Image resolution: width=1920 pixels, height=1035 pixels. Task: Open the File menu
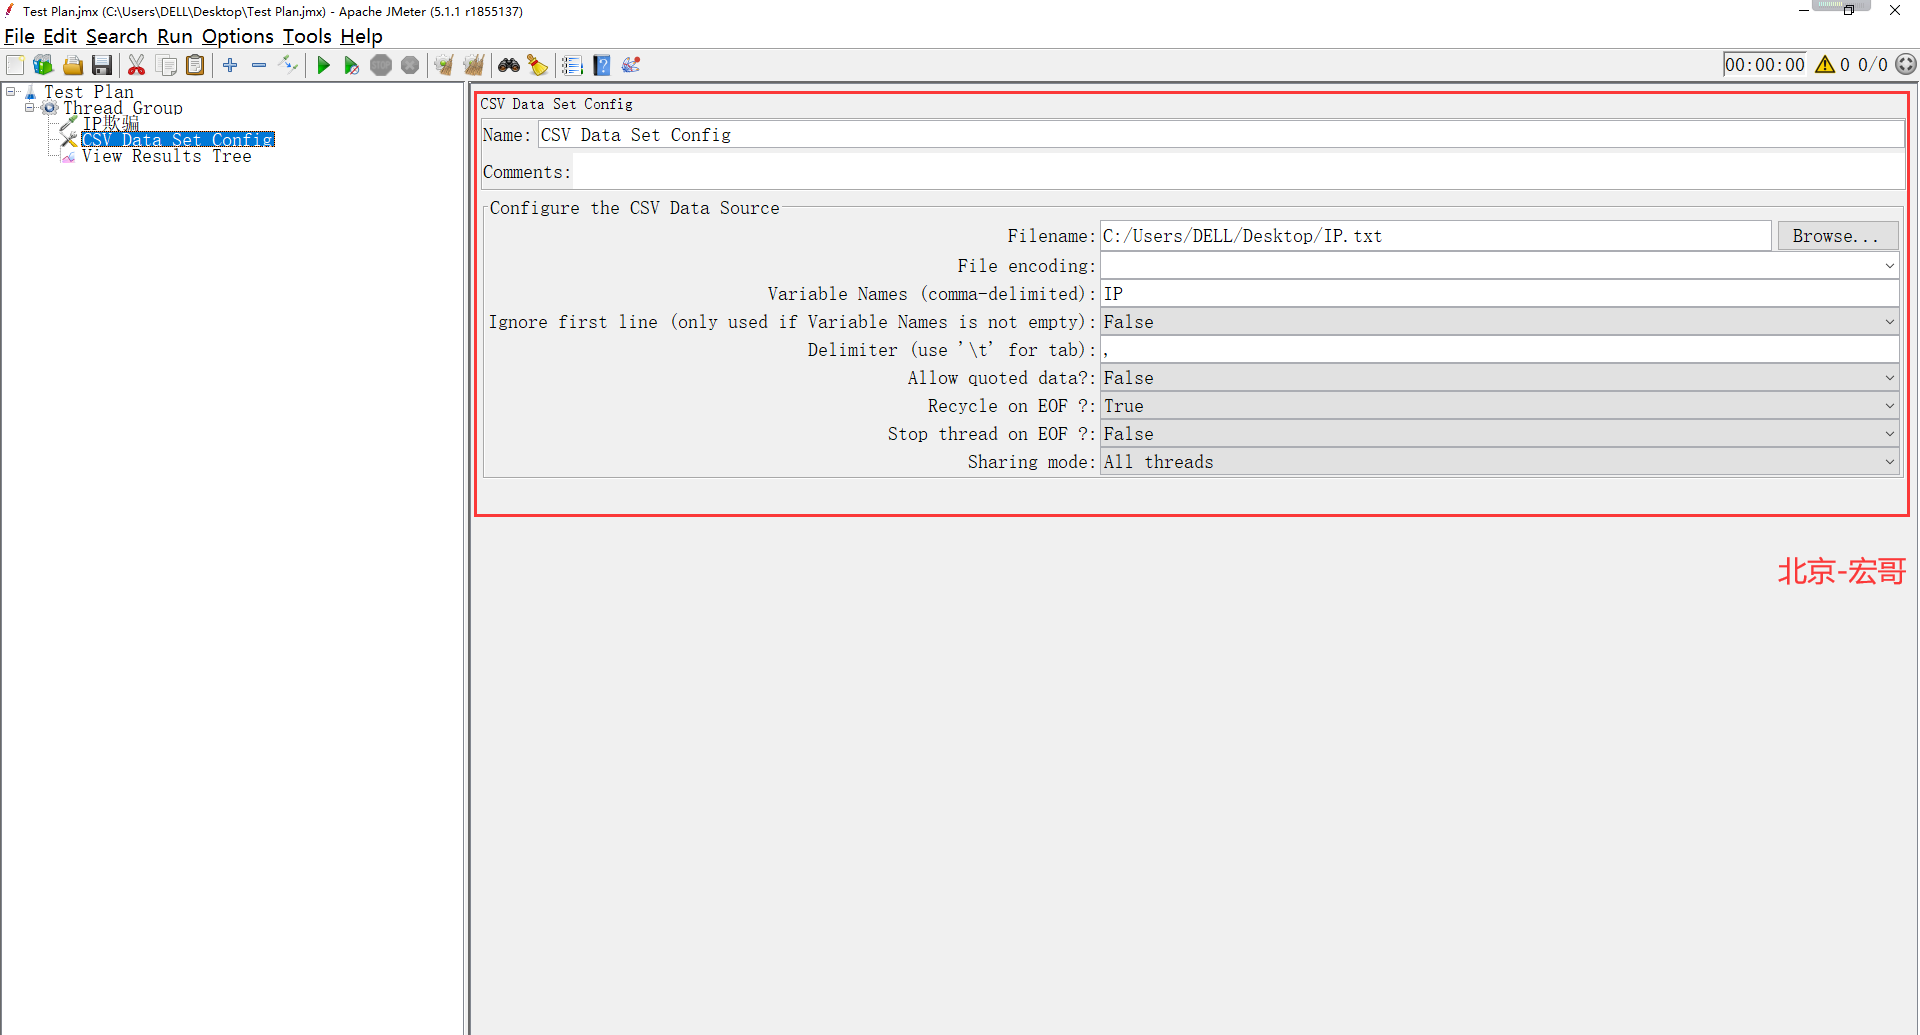click(x=19, y=37)
